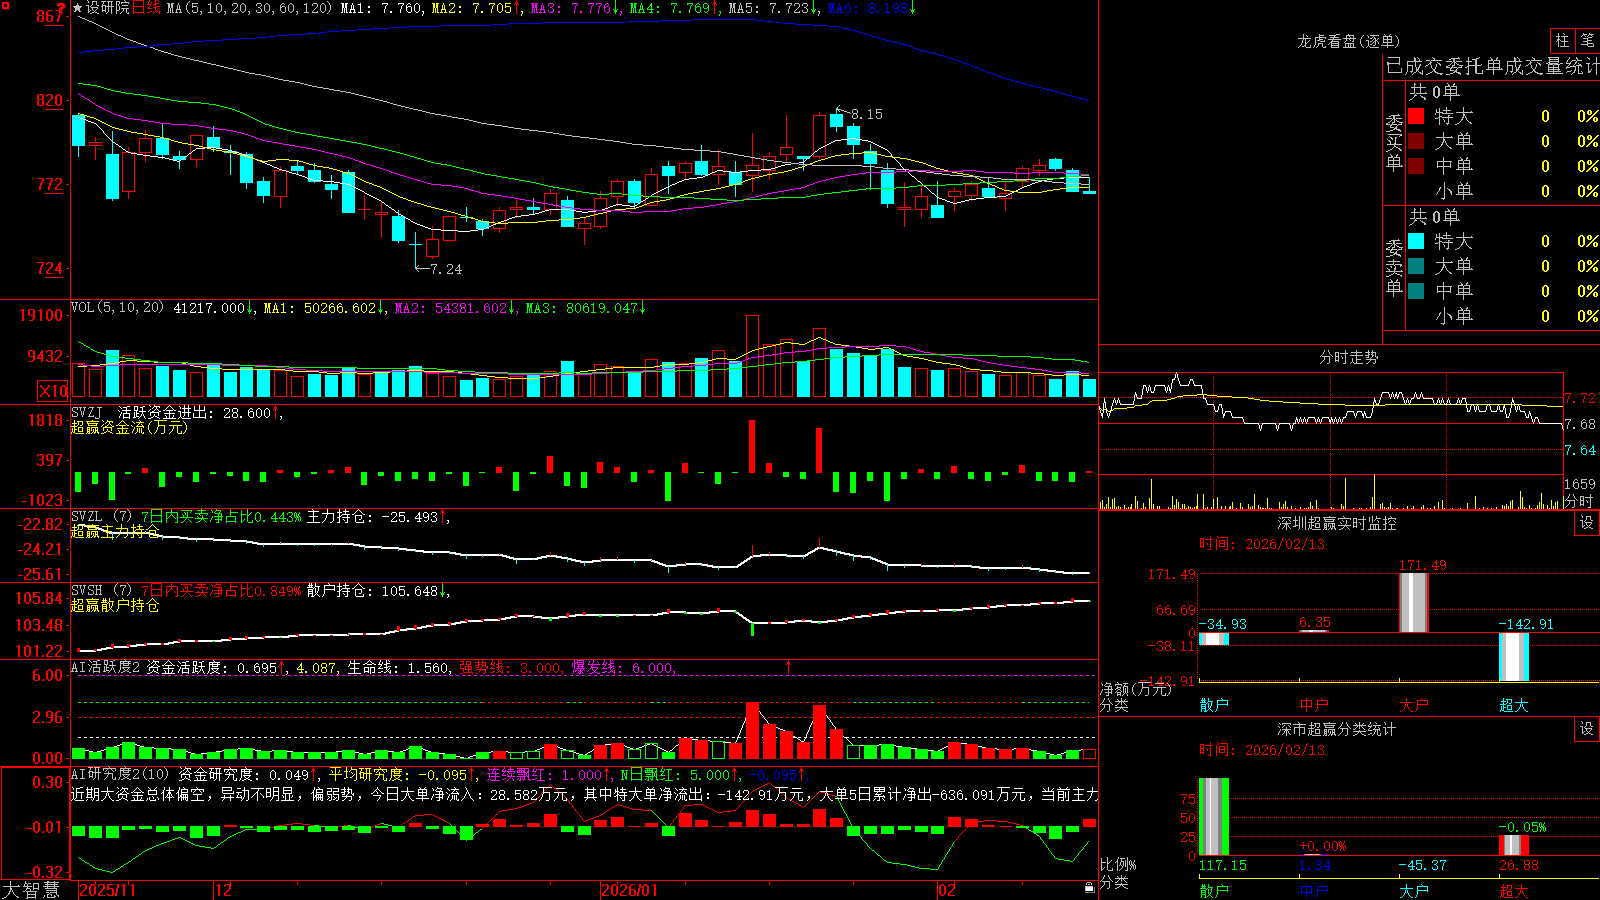Click the 委买单 vertical section label
Screen dimensions: 1600x900
coord(1394,143)
